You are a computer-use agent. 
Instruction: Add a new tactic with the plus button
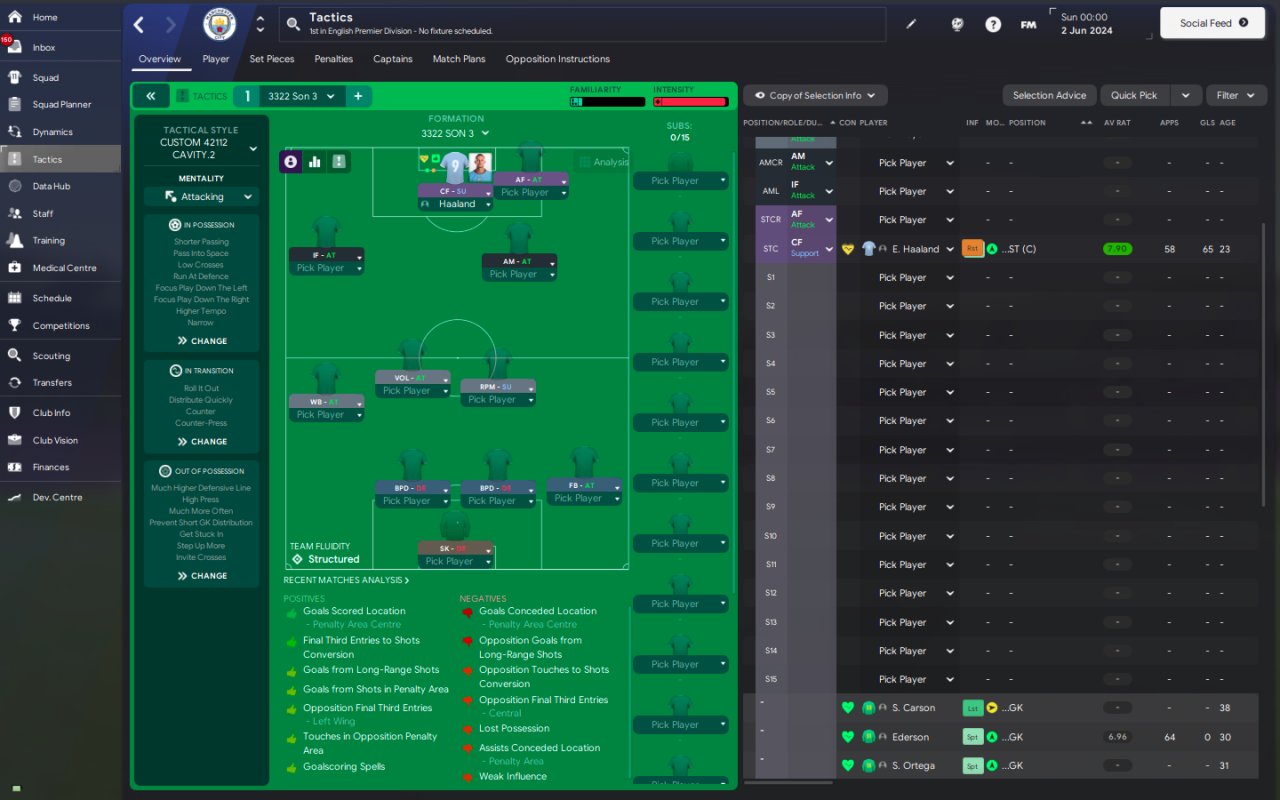tap(357, 96)
